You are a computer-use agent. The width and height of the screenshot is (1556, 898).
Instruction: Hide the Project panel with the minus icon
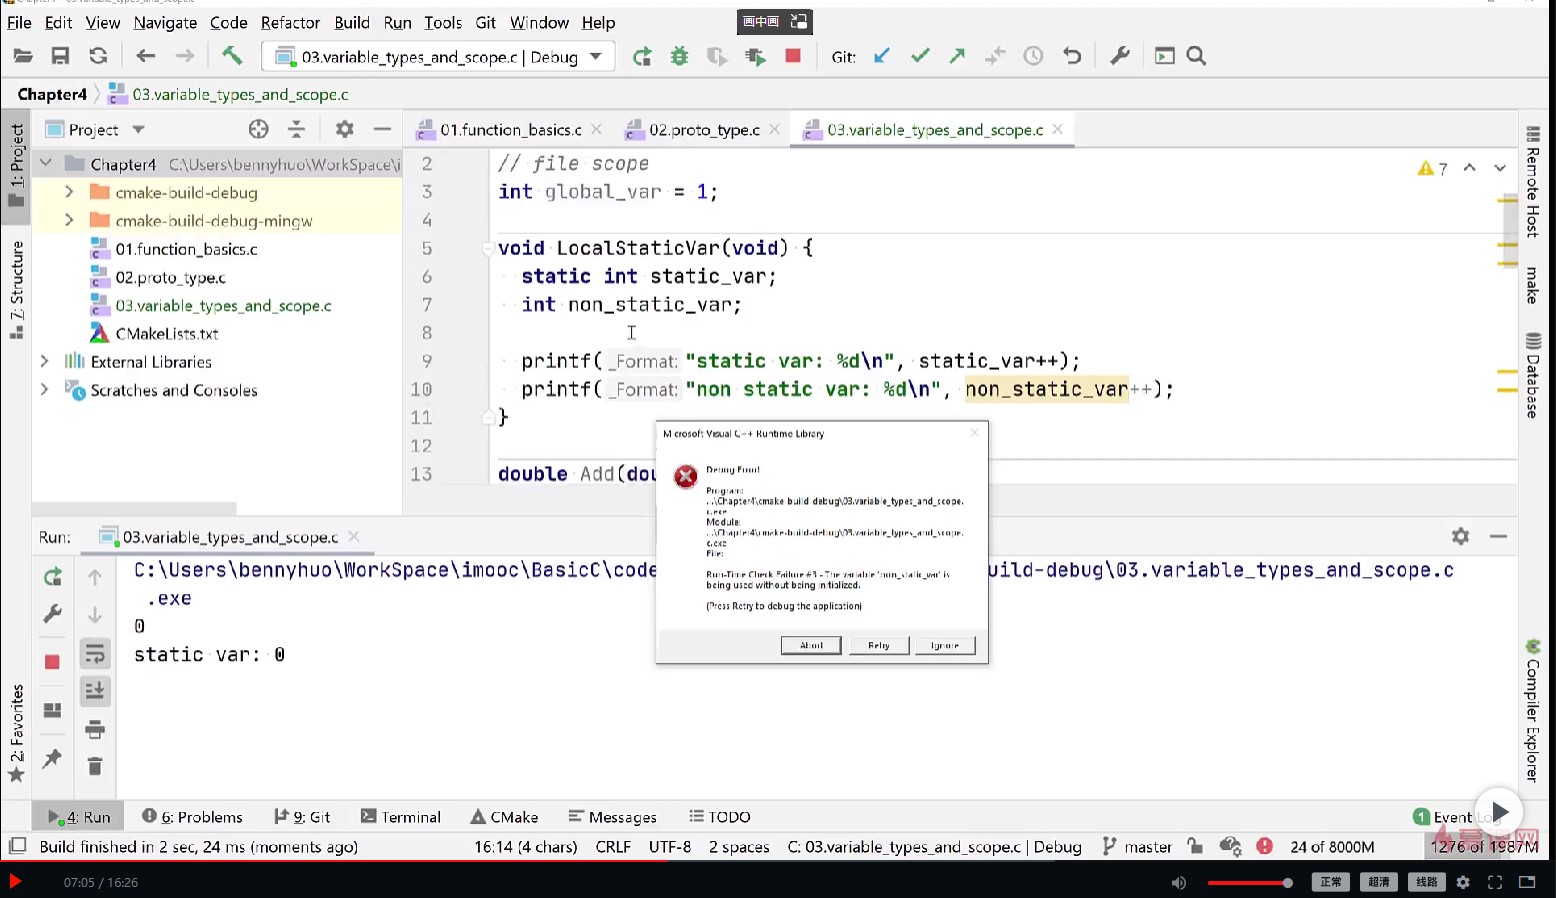(382, 129)
